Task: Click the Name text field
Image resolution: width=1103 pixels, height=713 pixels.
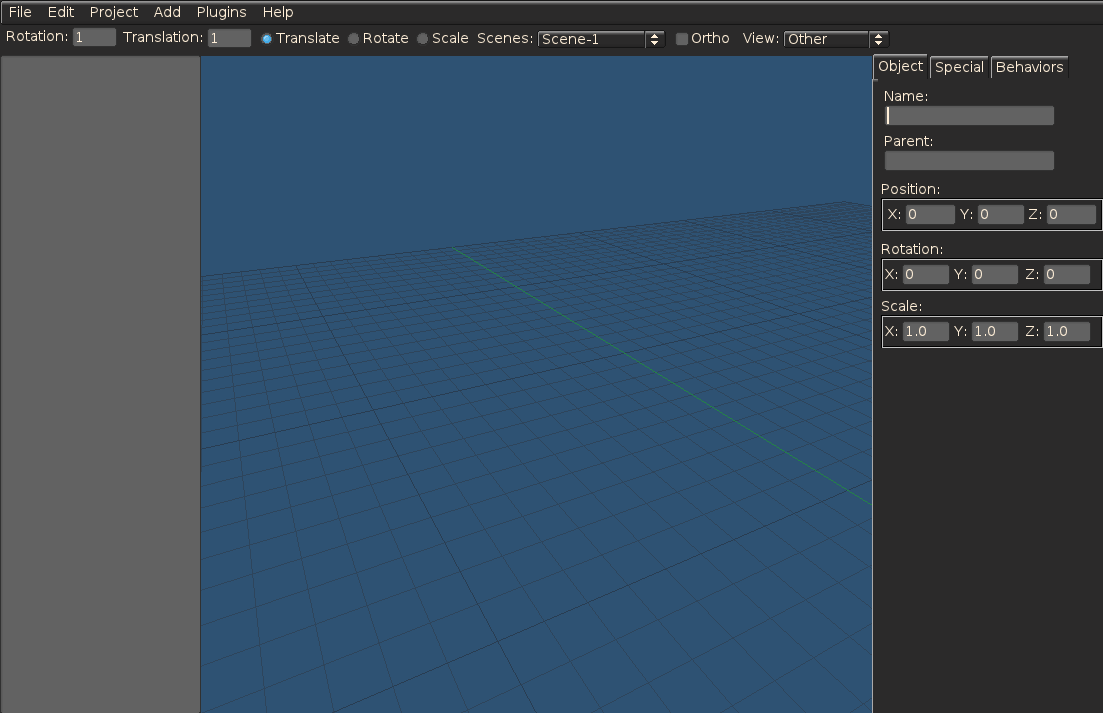Action: click(969, 115)
